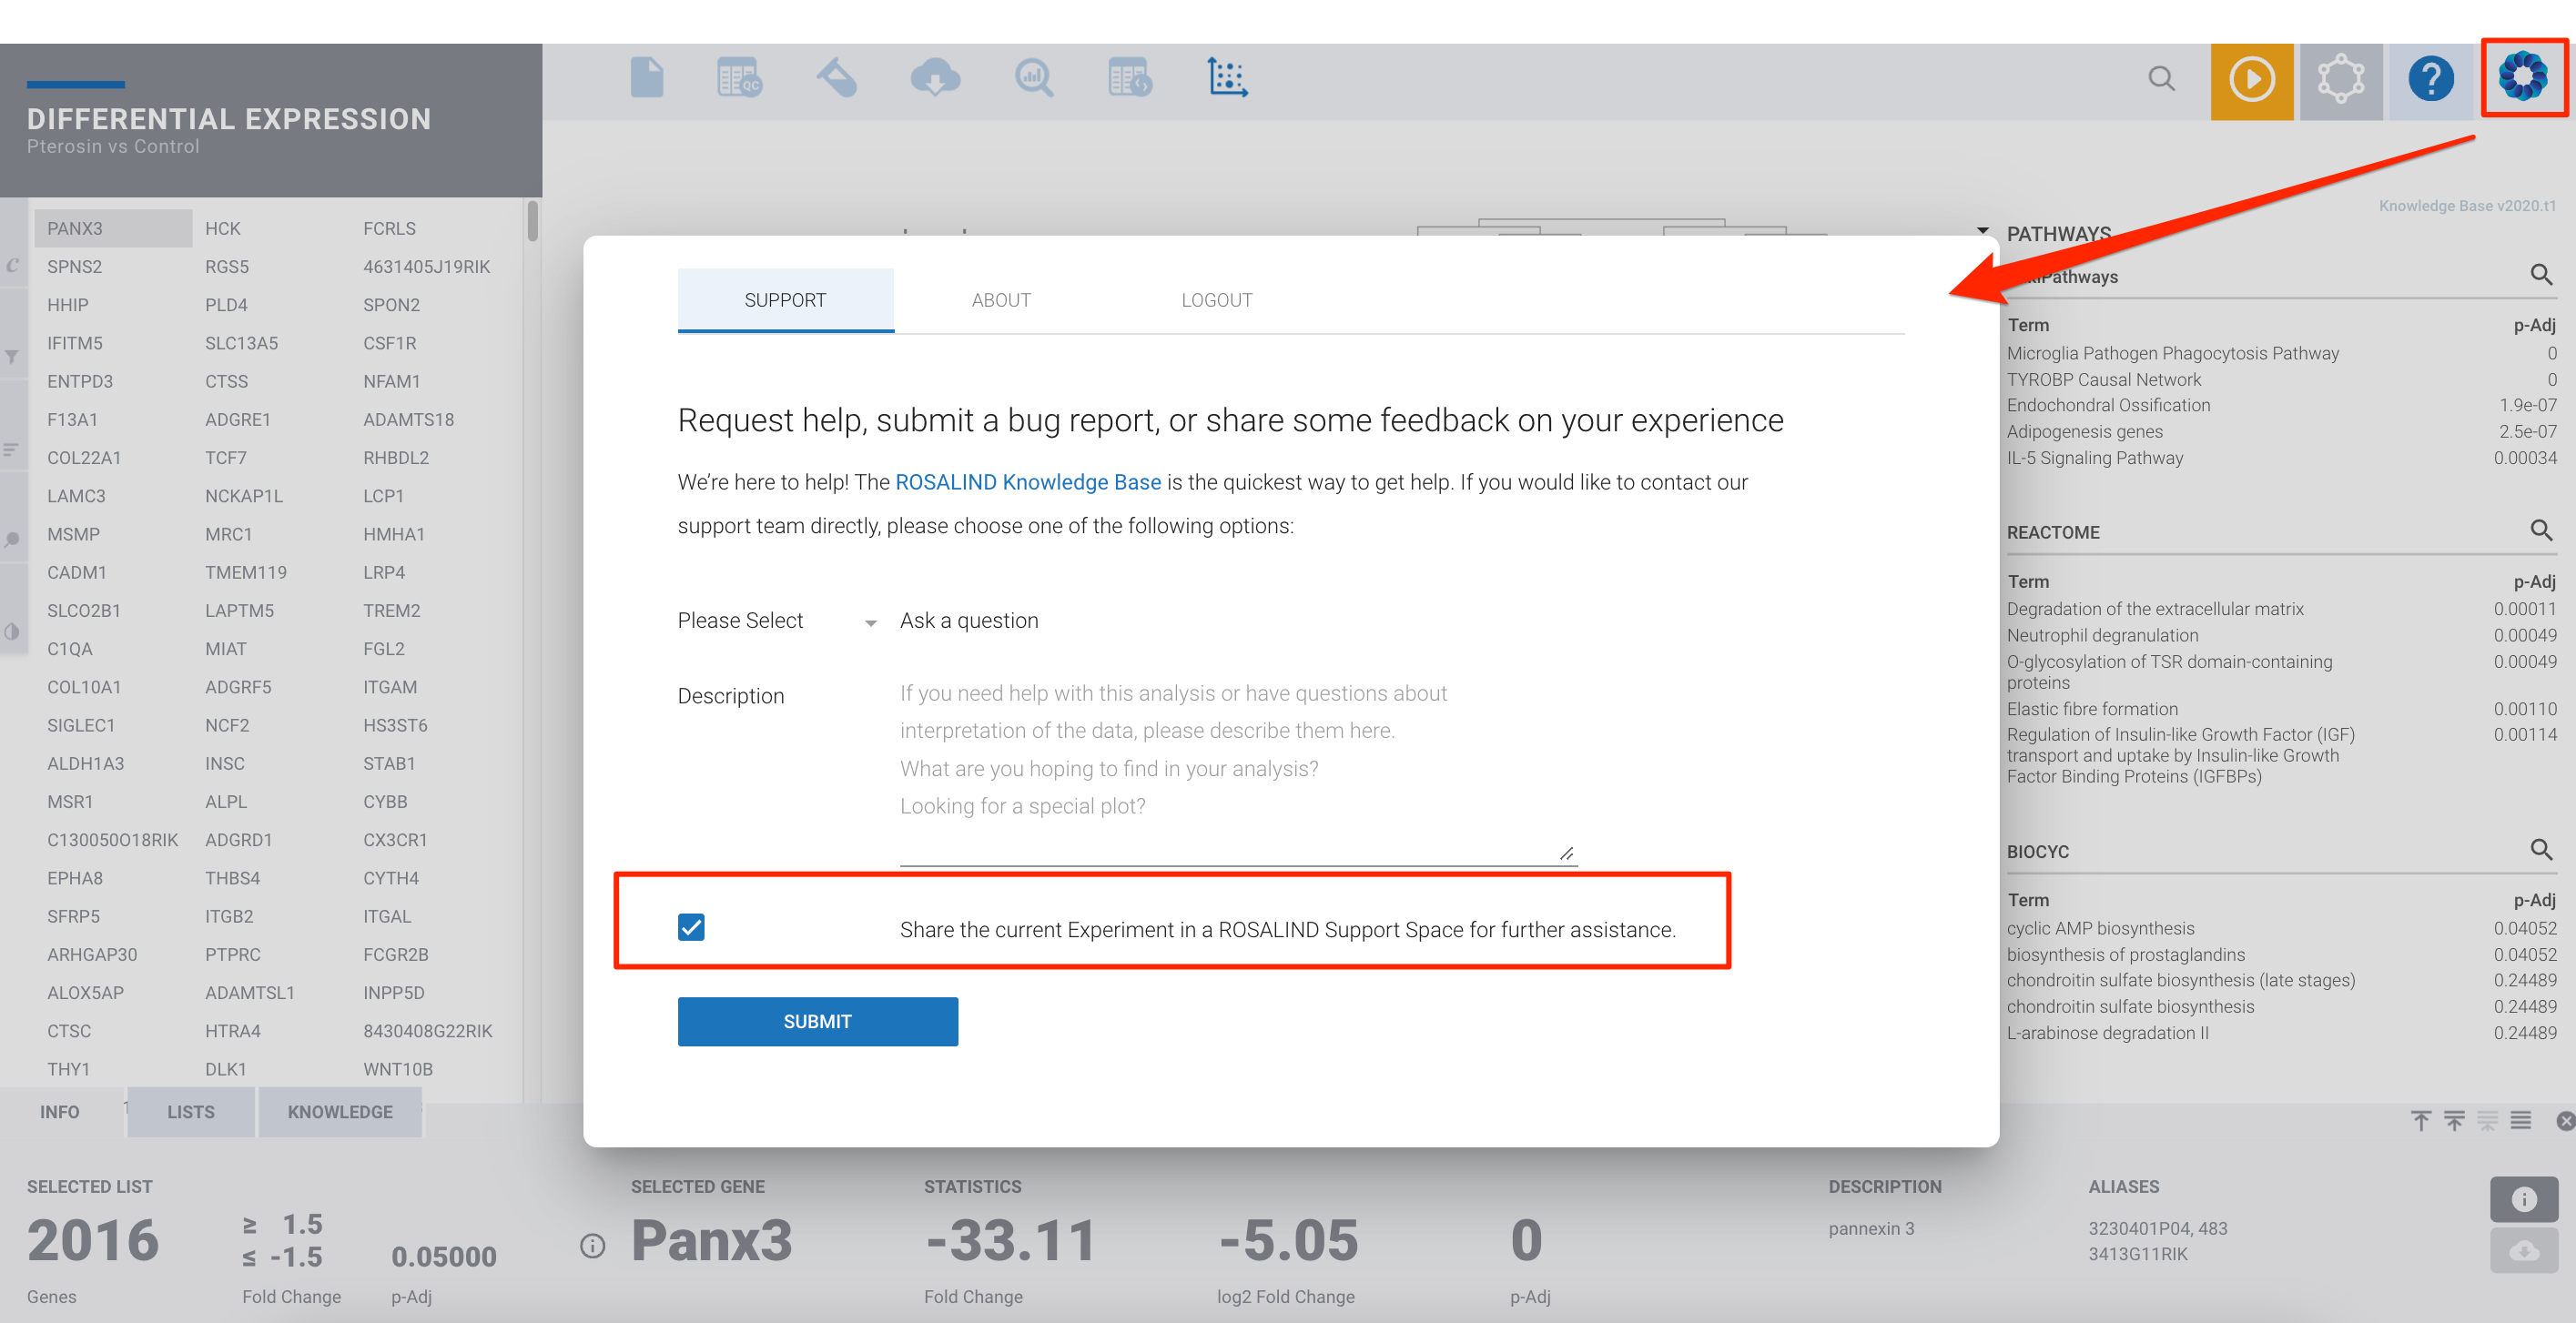Click the half-circle contrast sidebar icon
This screenshot has width=2576, height=1323.
[12, 632]
